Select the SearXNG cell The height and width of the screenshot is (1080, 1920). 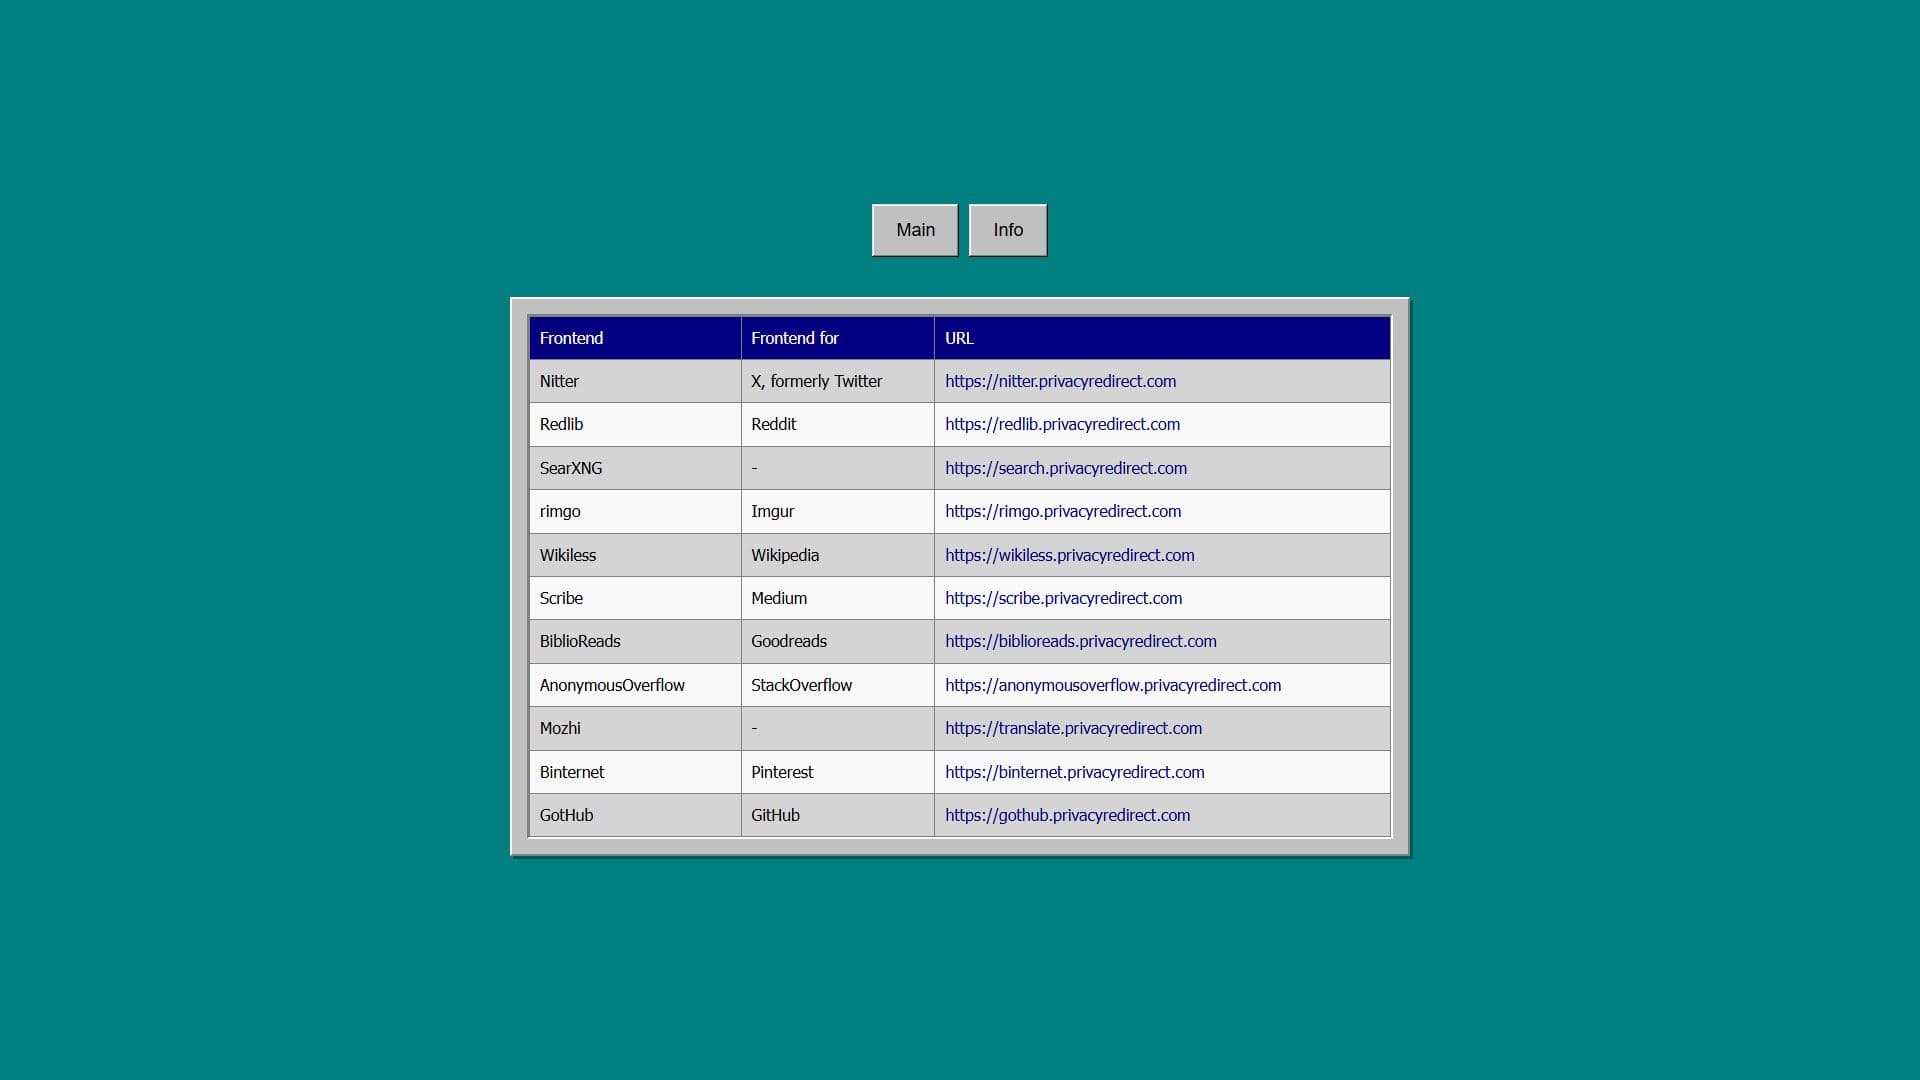tap(635, 468)
